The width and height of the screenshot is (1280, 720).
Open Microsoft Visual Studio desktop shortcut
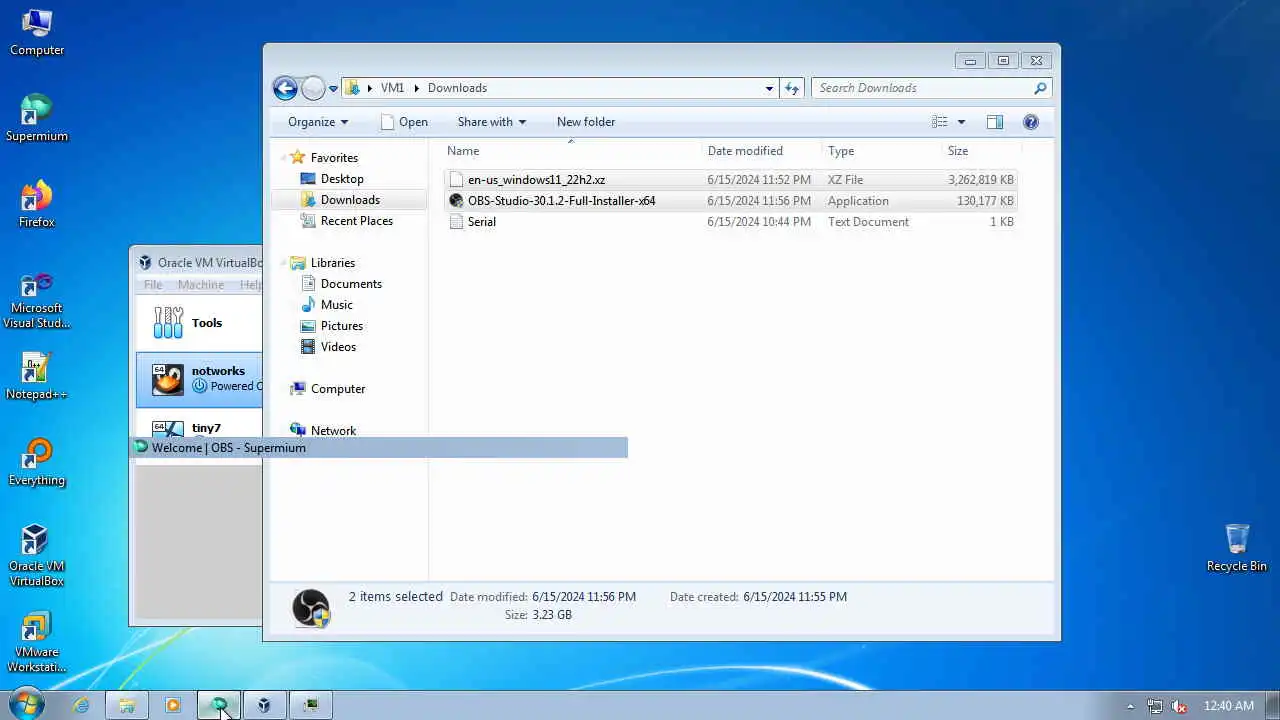(x=37, y=299)
